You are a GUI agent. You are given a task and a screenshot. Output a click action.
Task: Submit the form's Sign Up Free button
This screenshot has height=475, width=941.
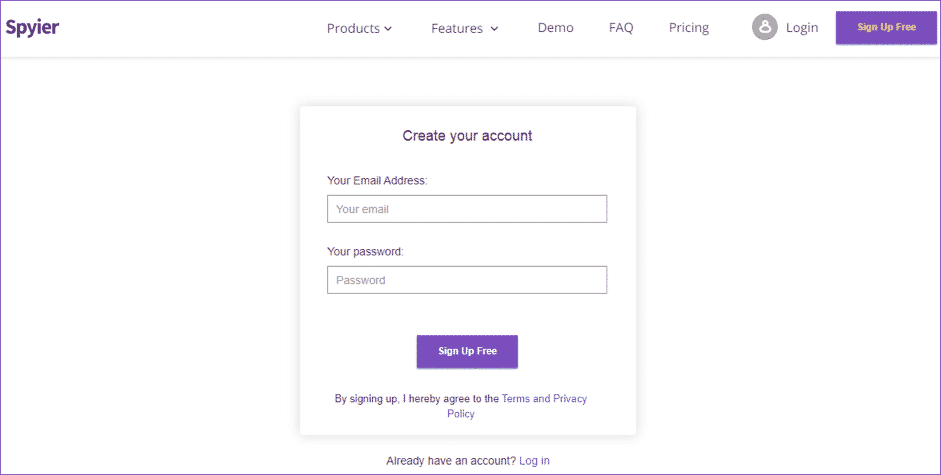click(467, 351)
